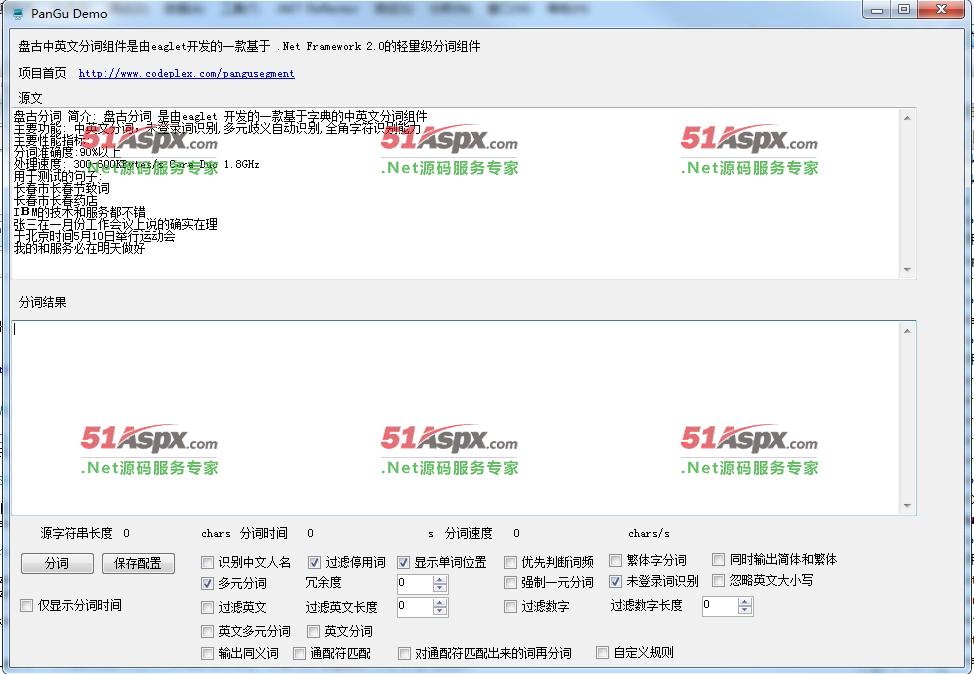This screenshot has width=974, height=674.
Task: Click the line 我的和服务必在明天做好
Action: pos(80,248)
